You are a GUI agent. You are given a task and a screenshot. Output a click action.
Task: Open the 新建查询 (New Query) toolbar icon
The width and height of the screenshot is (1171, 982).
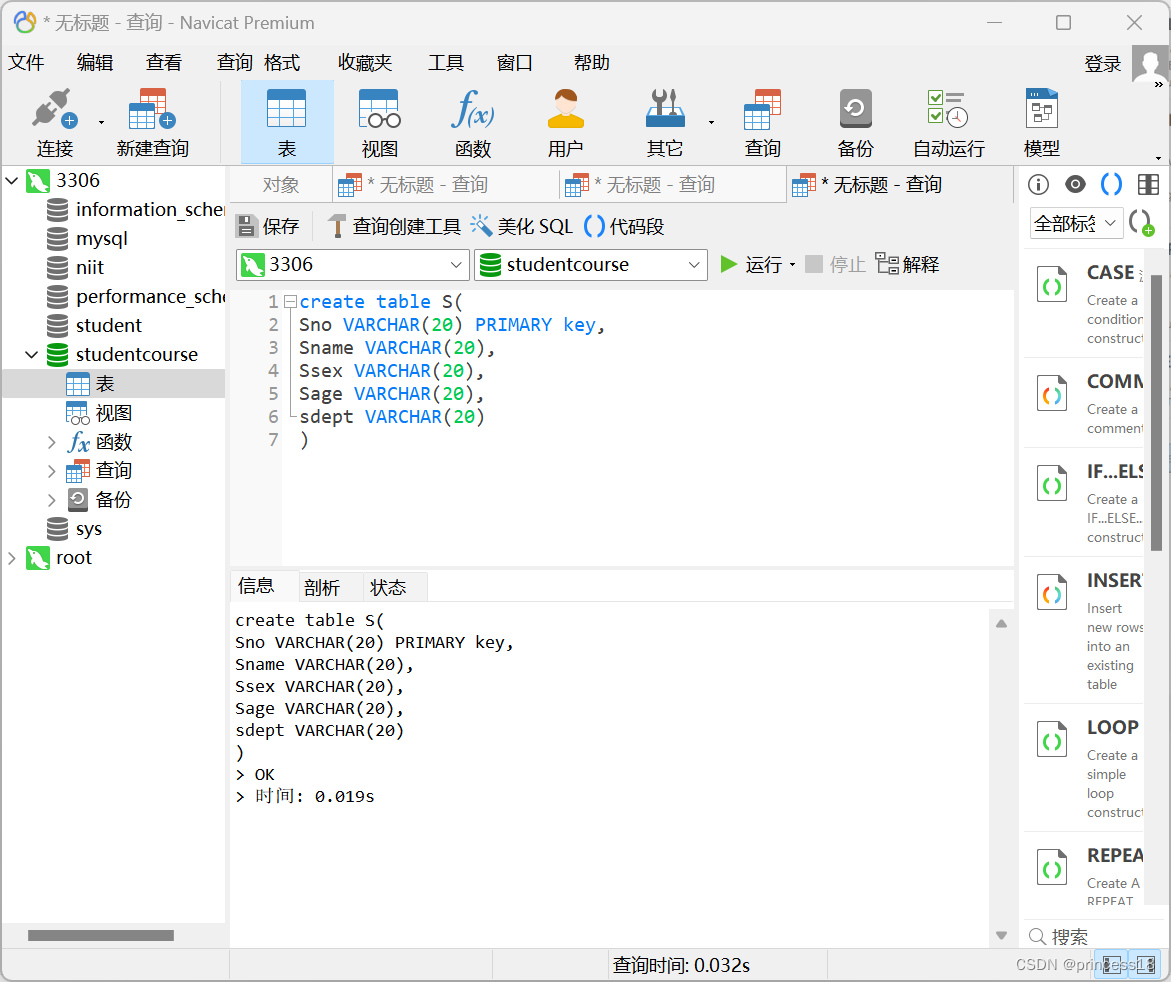pyautogui.click(x=152, y=120)
